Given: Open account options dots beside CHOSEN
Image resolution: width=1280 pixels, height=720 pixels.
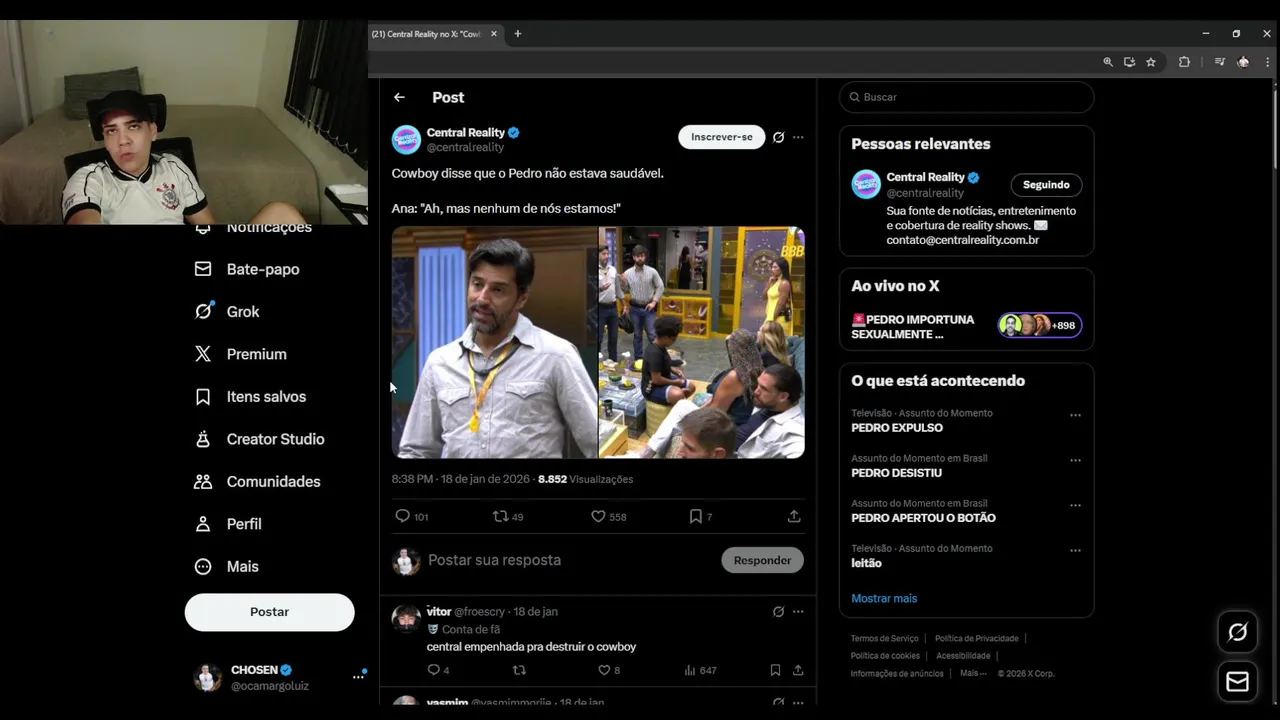Looking at the screenshot, I should click(358, 677).
